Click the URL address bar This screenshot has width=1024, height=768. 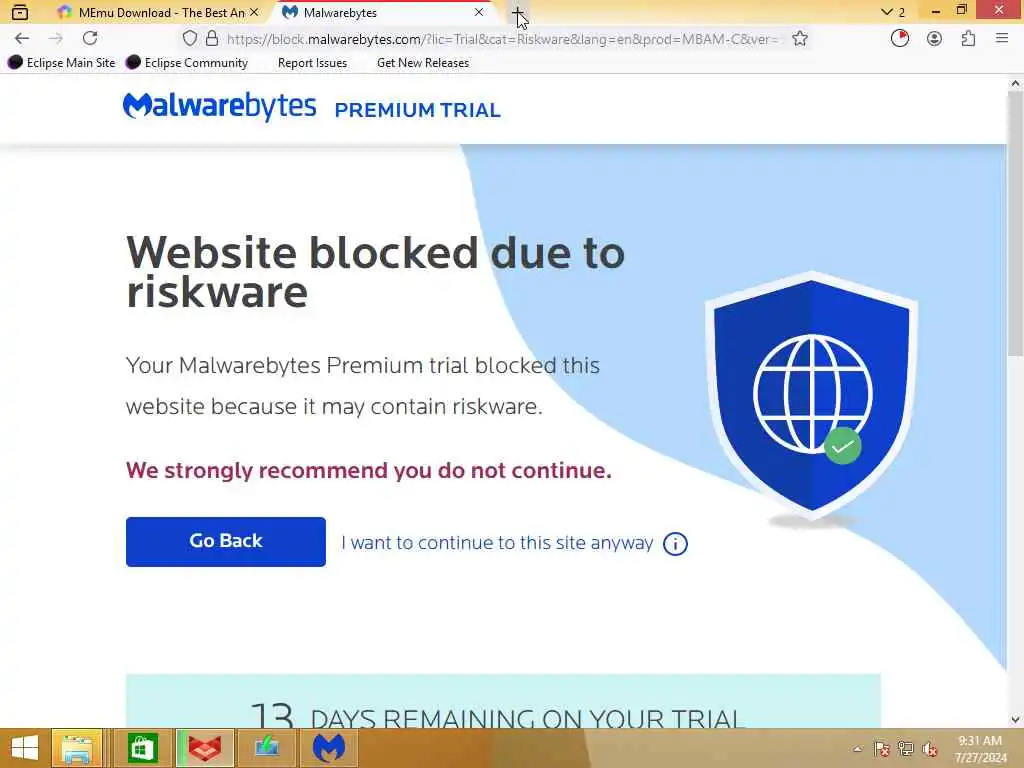click(502, 39)
